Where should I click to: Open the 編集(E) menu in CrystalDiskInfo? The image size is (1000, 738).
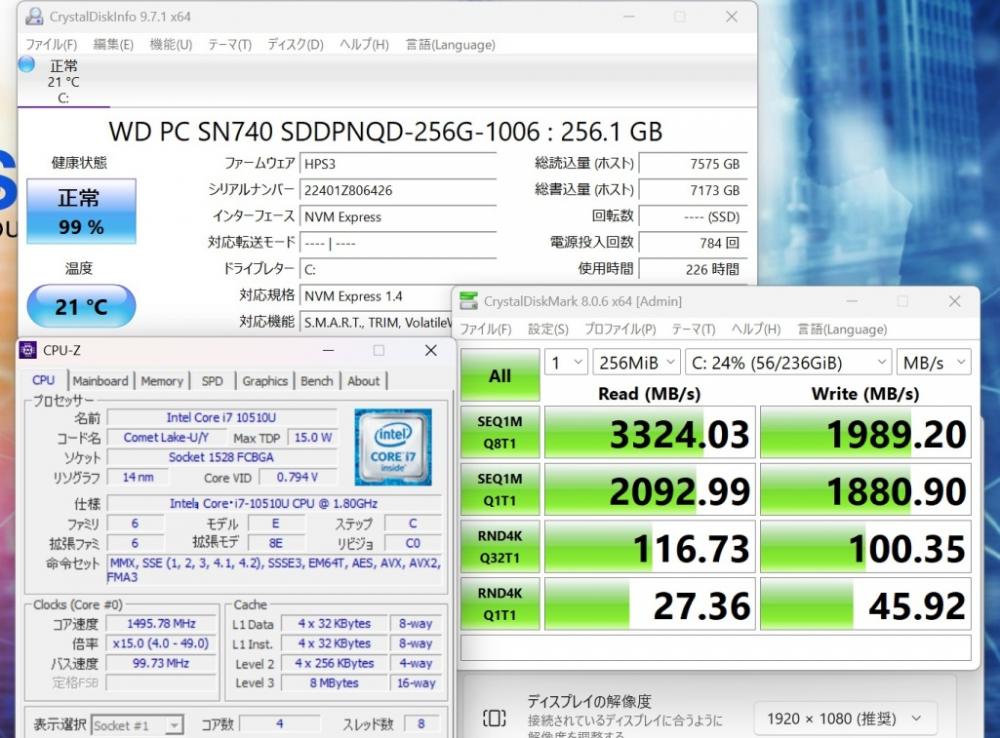113,45
